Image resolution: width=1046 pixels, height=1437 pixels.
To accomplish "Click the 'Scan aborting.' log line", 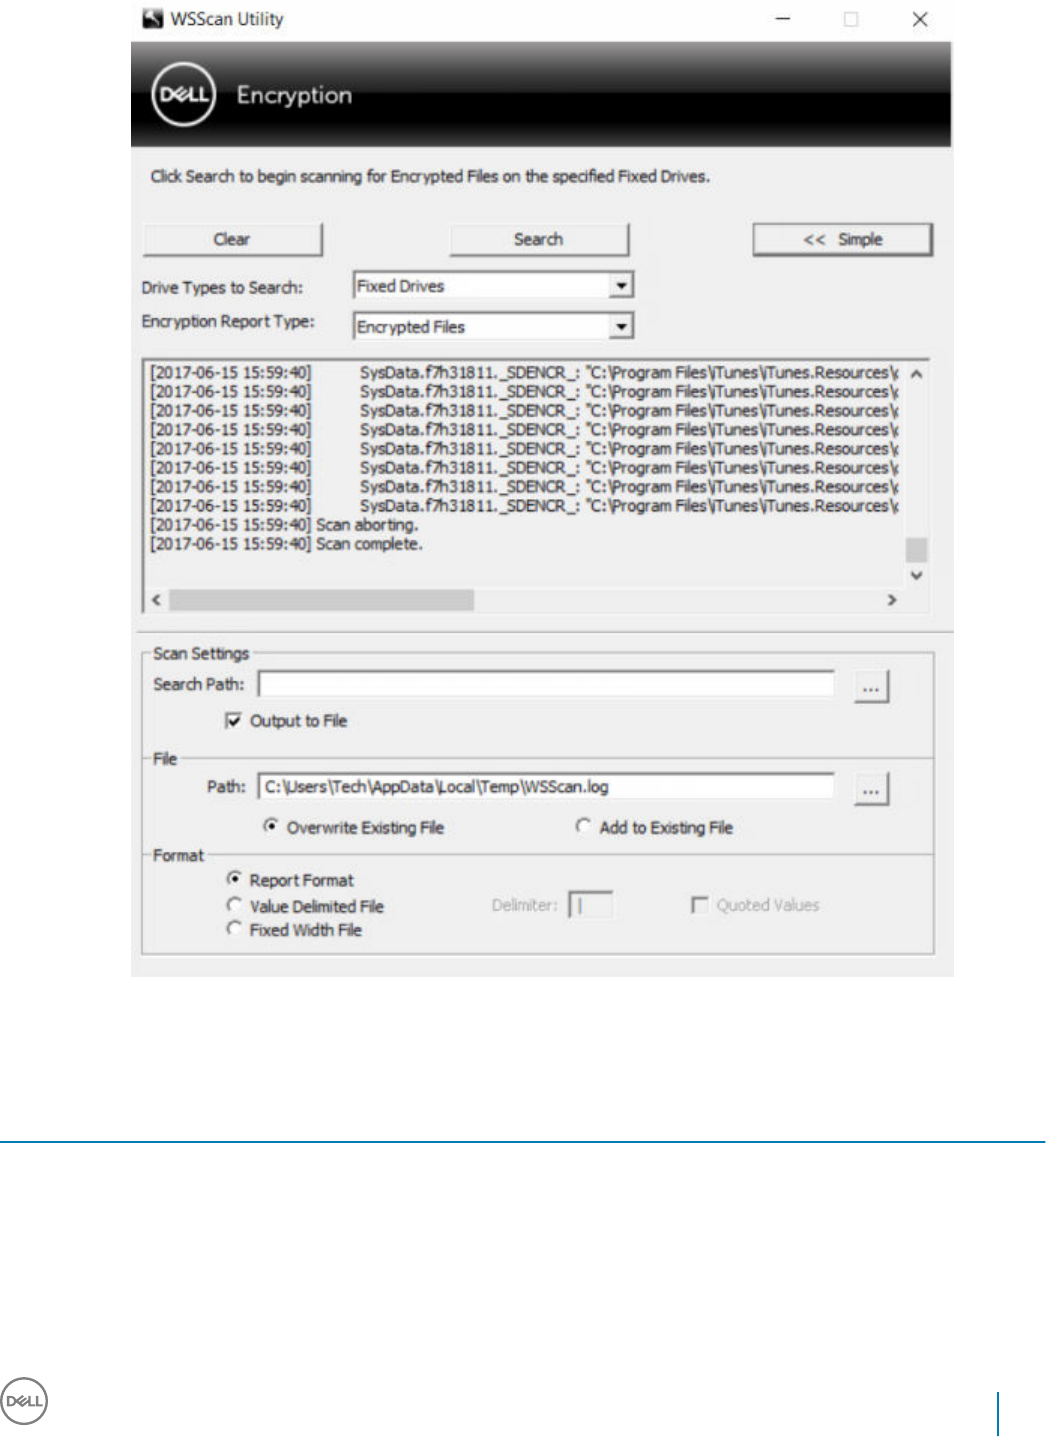I will [x=284, y=525].
